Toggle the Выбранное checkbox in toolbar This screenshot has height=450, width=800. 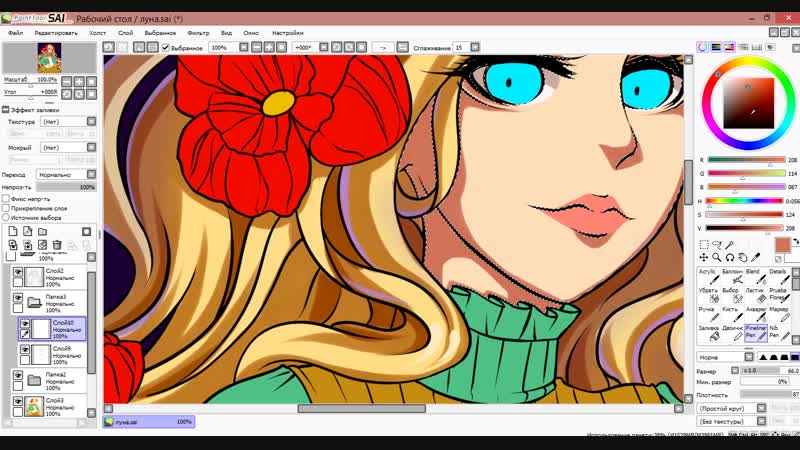[165, 47]
